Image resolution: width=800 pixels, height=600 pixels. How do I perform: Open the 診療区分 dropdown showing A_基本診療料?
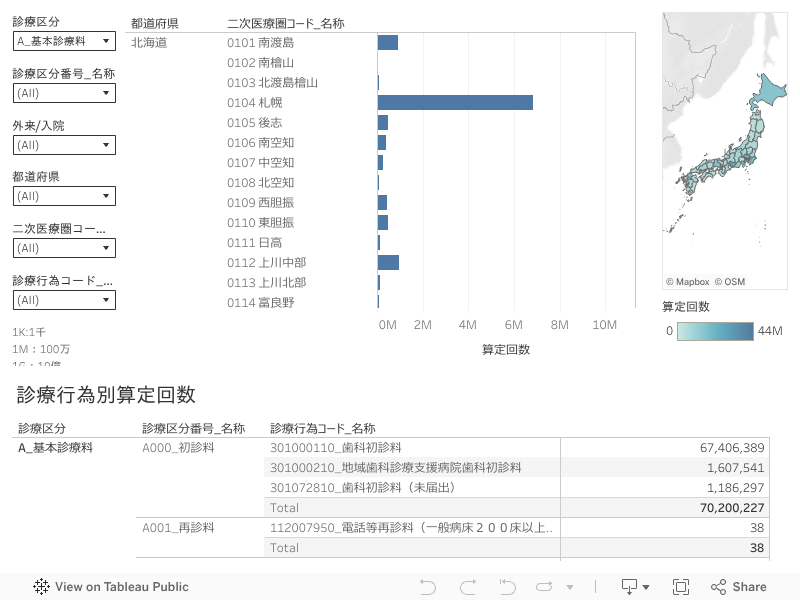coord(64,41)
